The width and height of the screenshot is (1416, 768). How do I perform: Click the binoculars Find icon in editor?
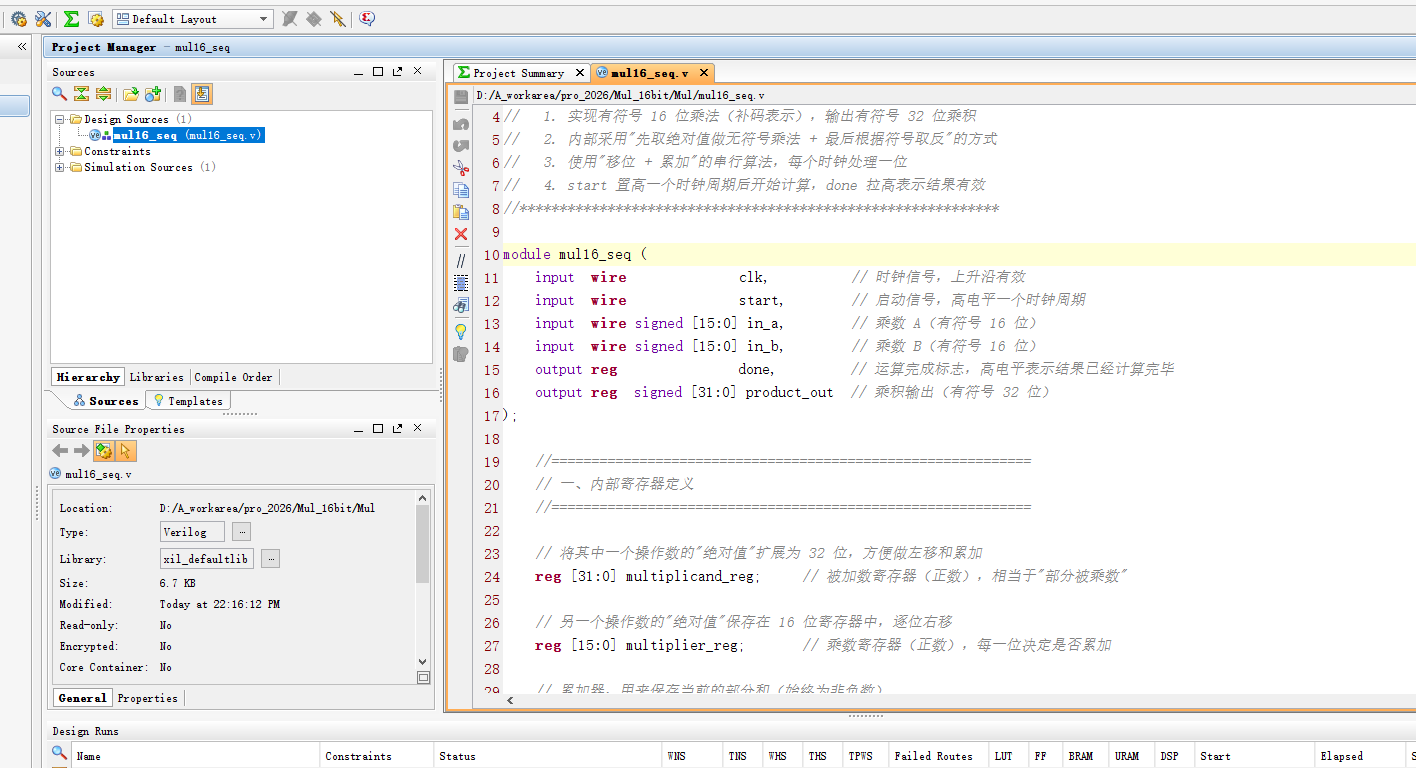tap(461, 305)
